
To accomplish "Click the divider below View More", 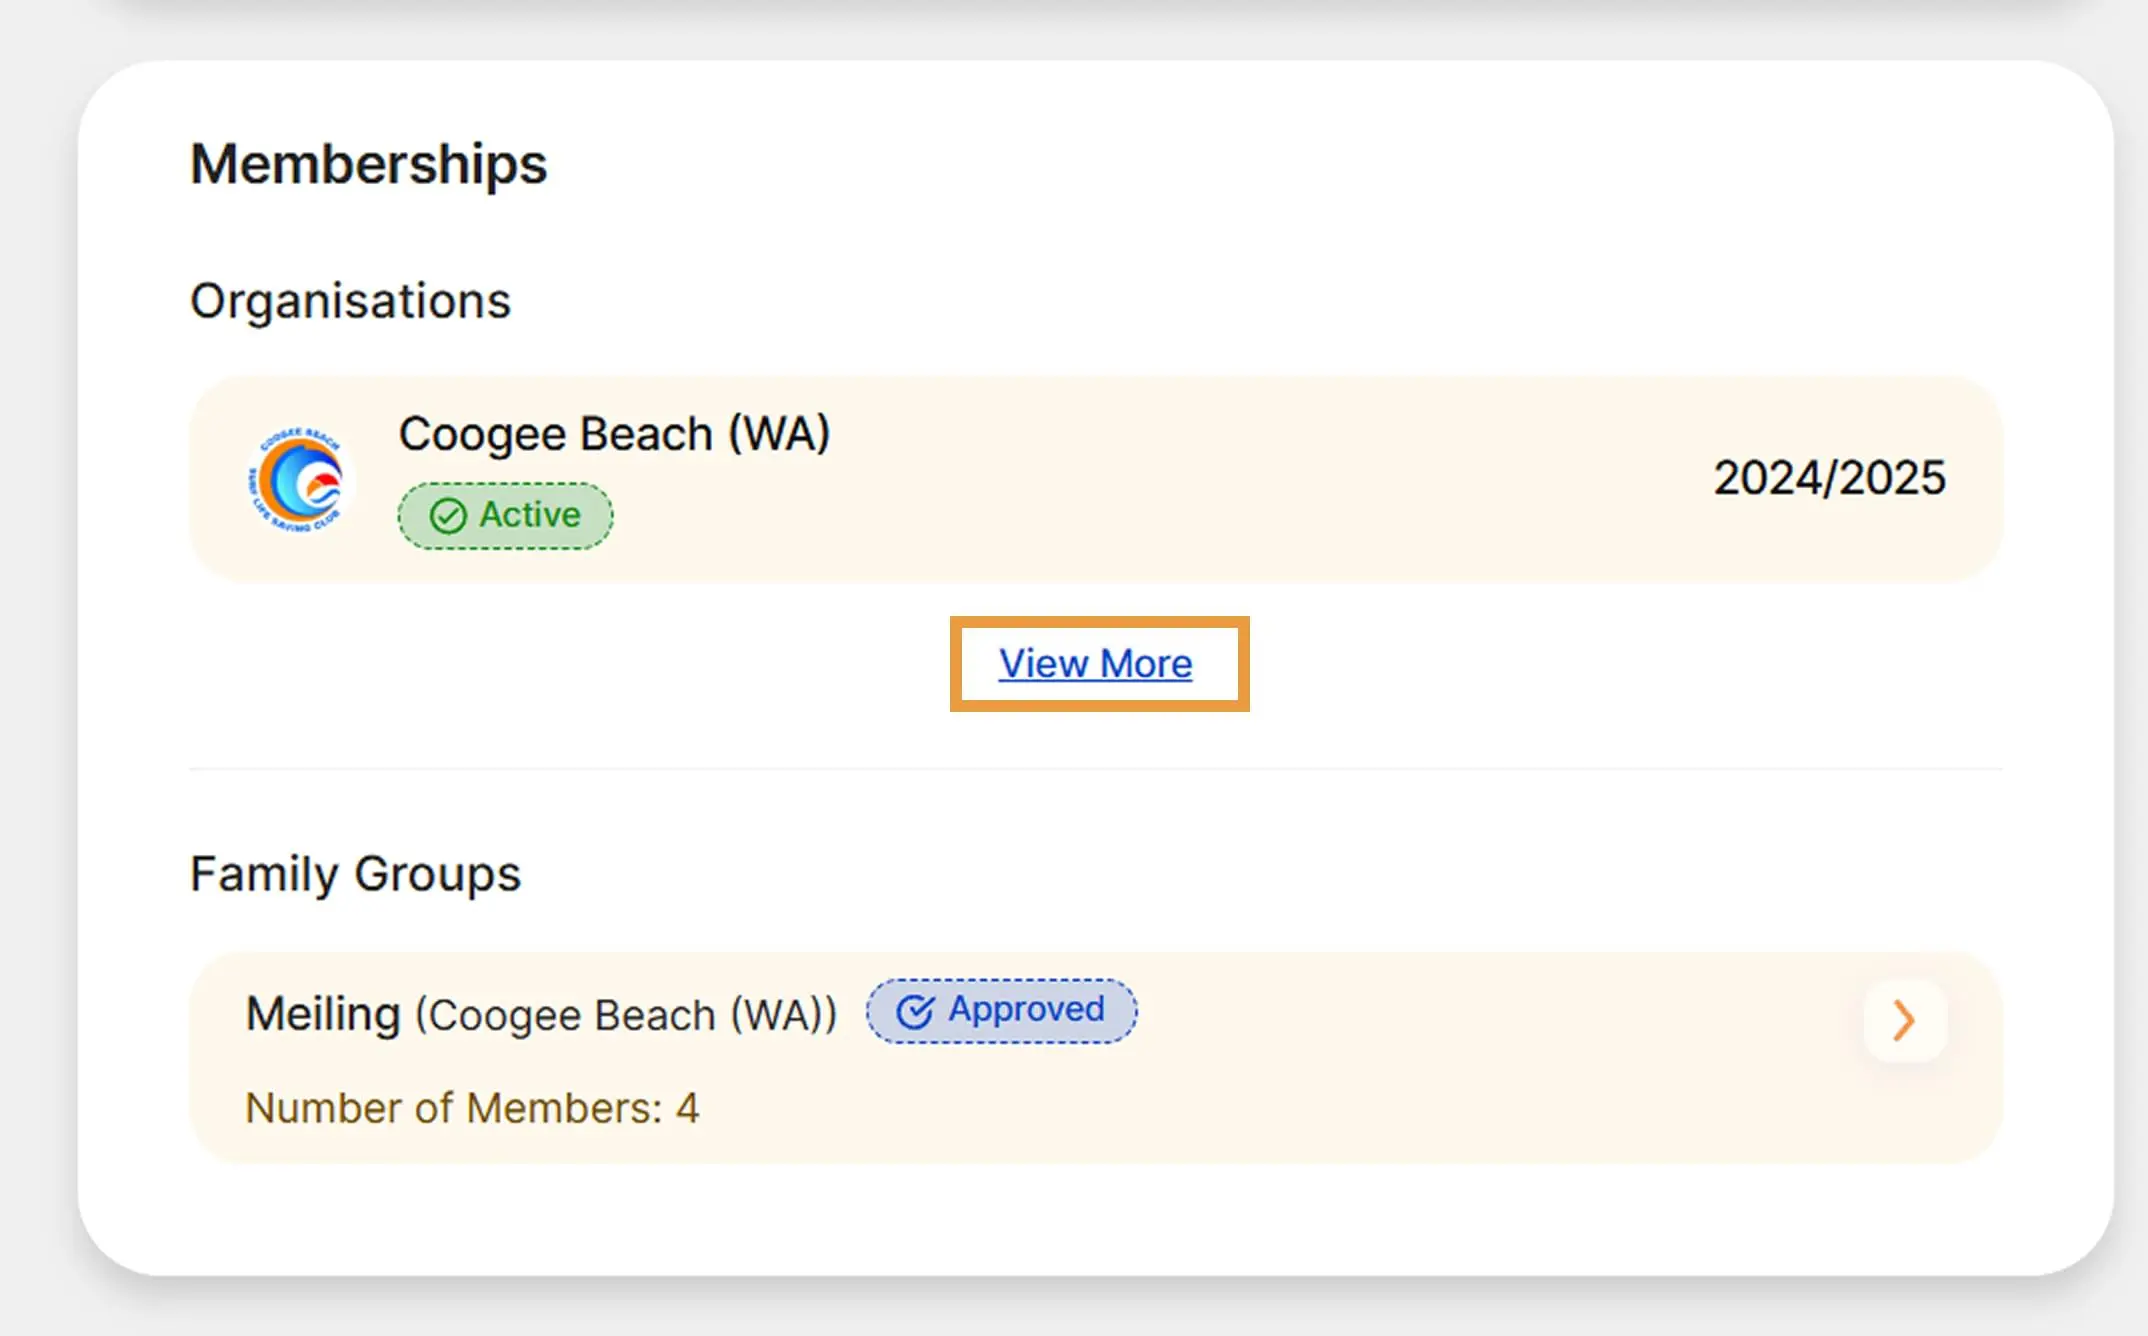I will (1096, 769).
